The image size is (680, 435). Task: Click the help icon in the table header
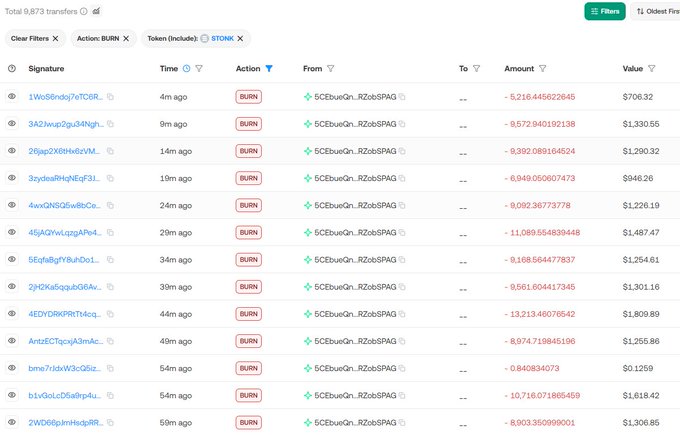click(x=12, y=69)
